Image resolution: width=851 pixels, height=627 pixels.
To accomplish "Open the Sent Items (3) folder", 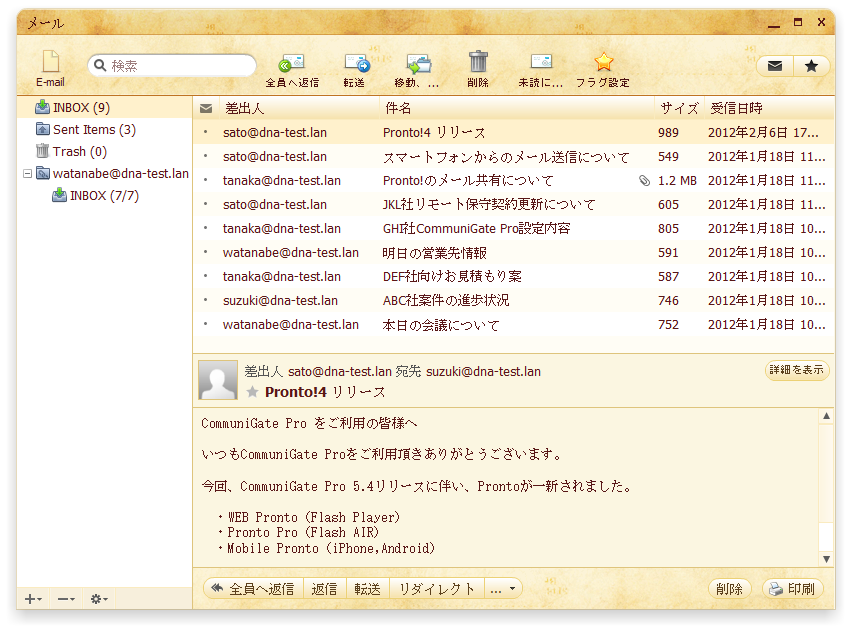I will [105, 130].
